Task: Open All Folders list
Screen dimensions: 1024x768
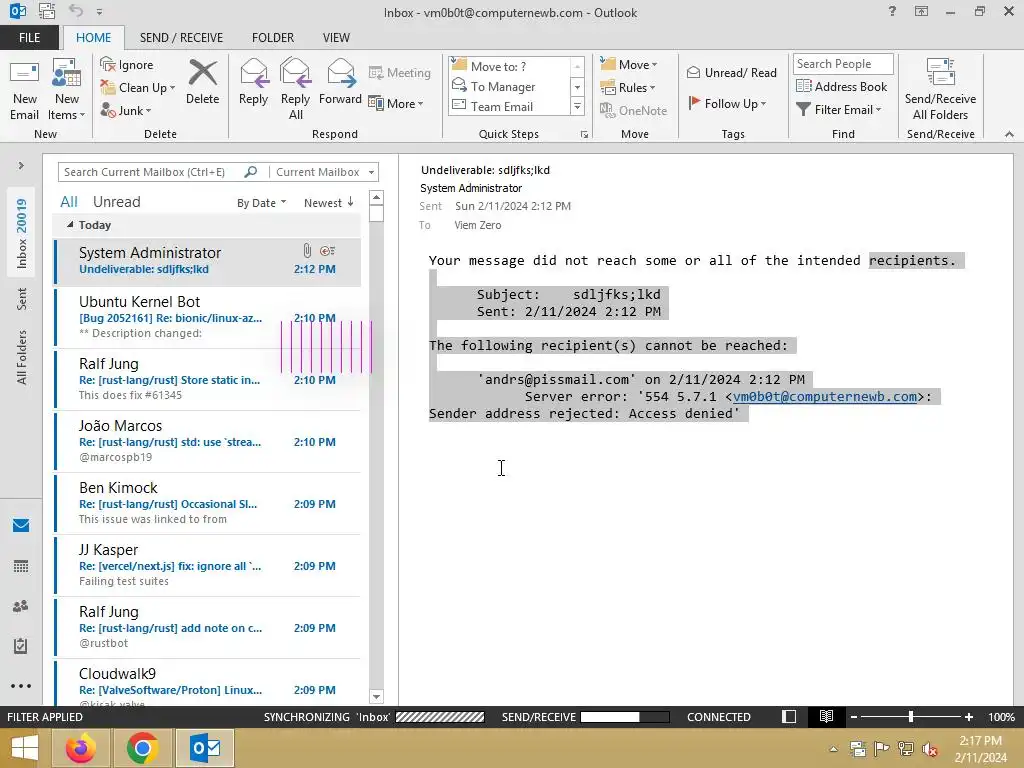Action: pyautogui.click(x=22, y=357)
